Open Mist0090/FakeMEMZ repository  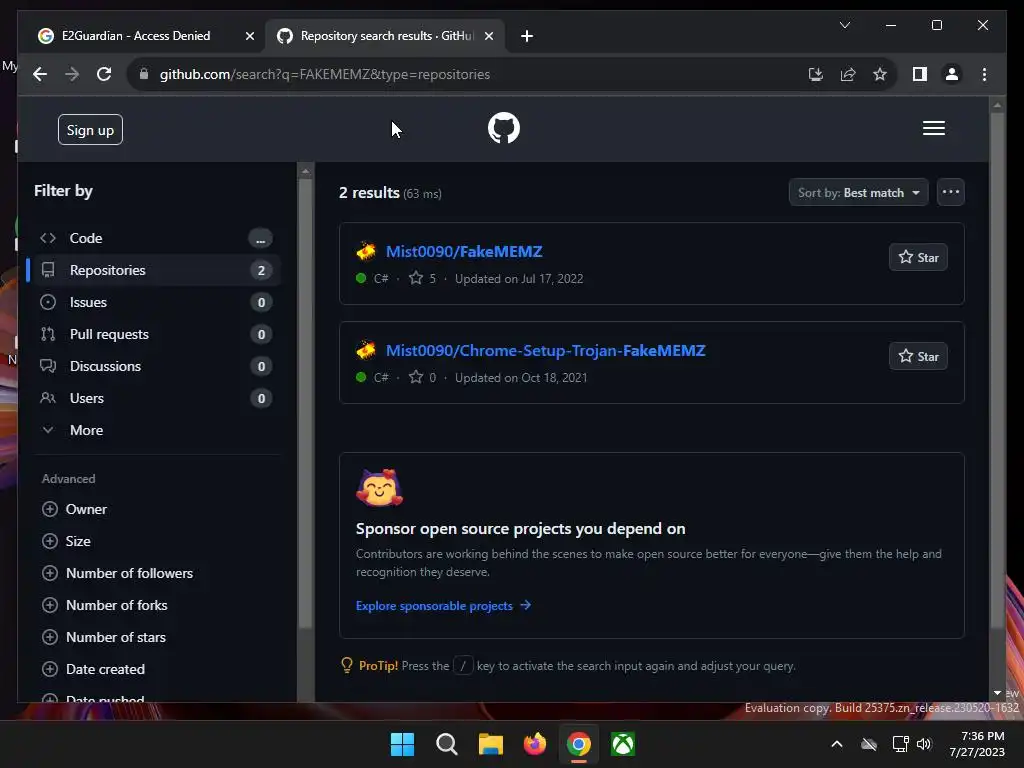click(464, 251)
